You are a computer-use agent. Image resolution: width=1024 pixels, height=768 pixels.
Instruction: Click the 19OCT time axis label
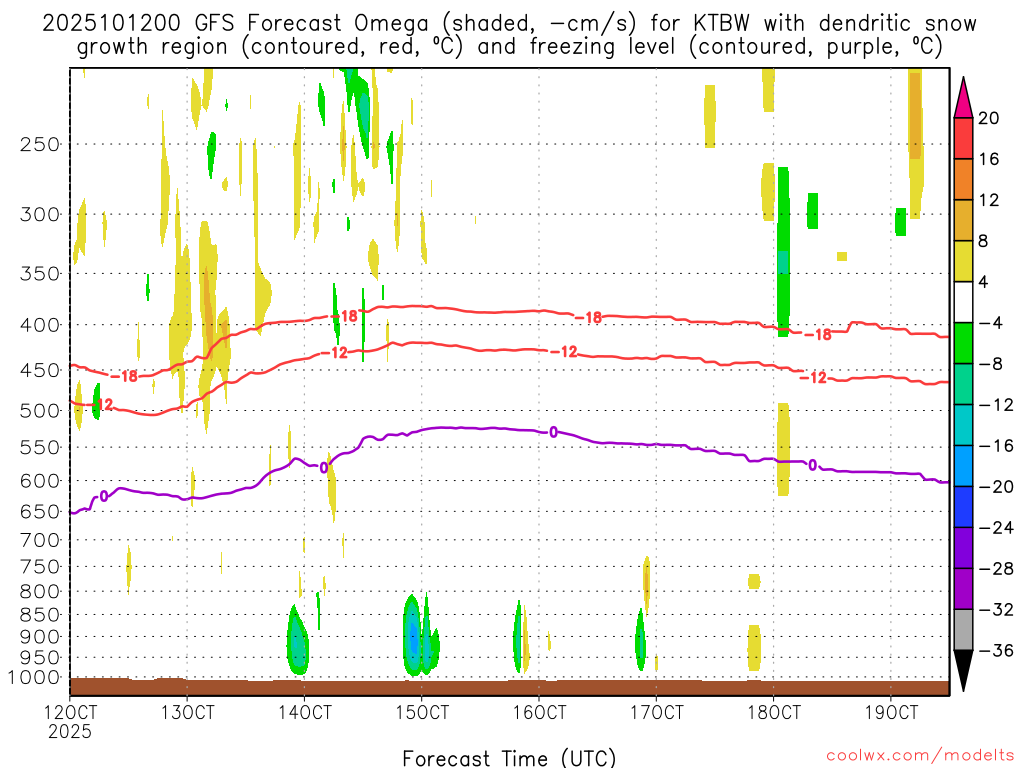[891, 712]
